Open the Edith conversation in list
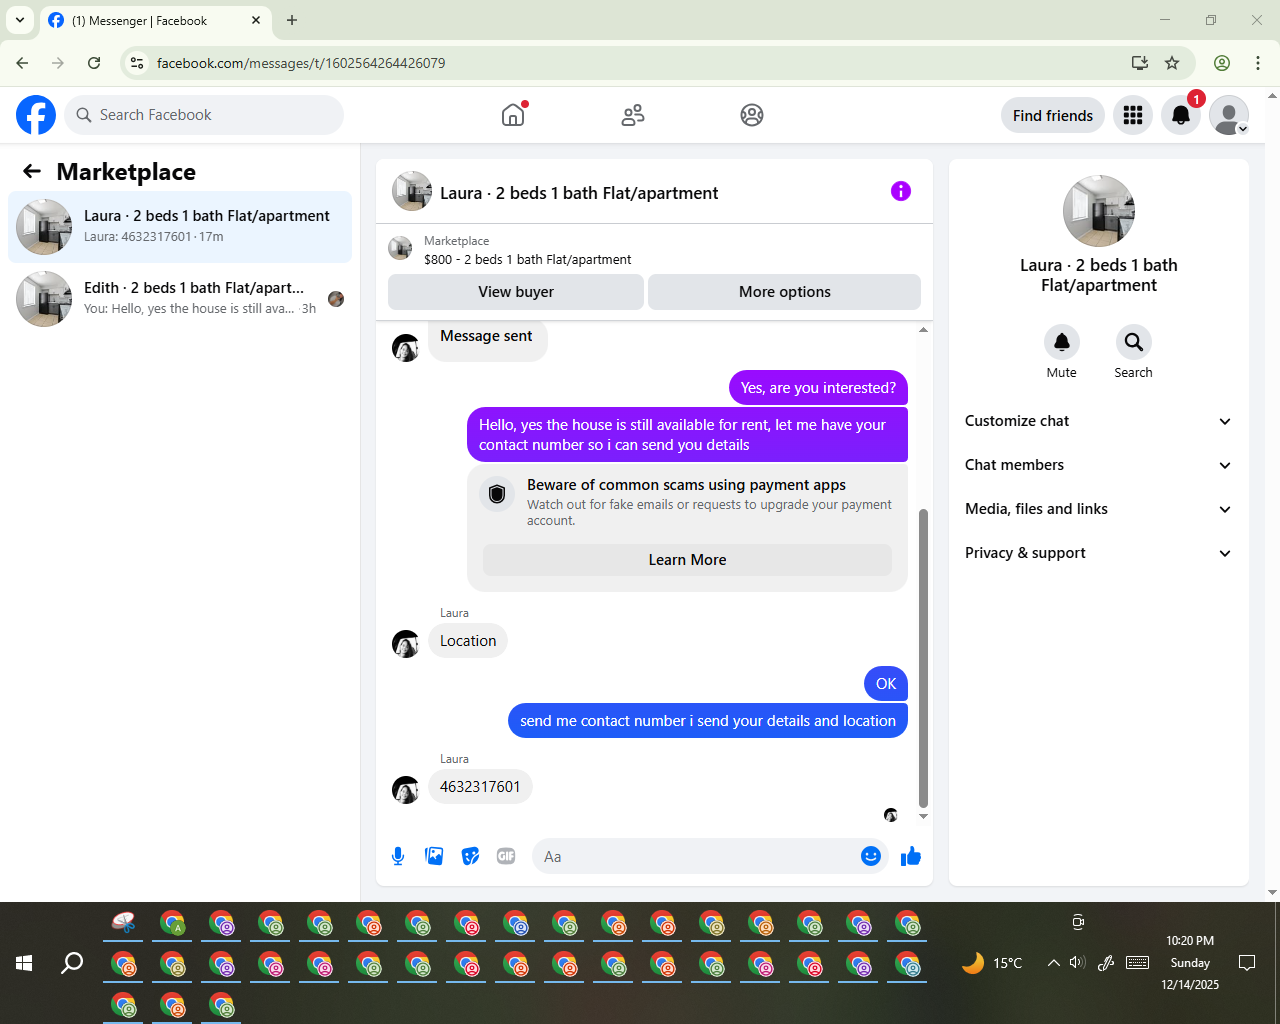Viewport: 1280px width, 1024px height. pyautogui.click(x=180, y=299)
